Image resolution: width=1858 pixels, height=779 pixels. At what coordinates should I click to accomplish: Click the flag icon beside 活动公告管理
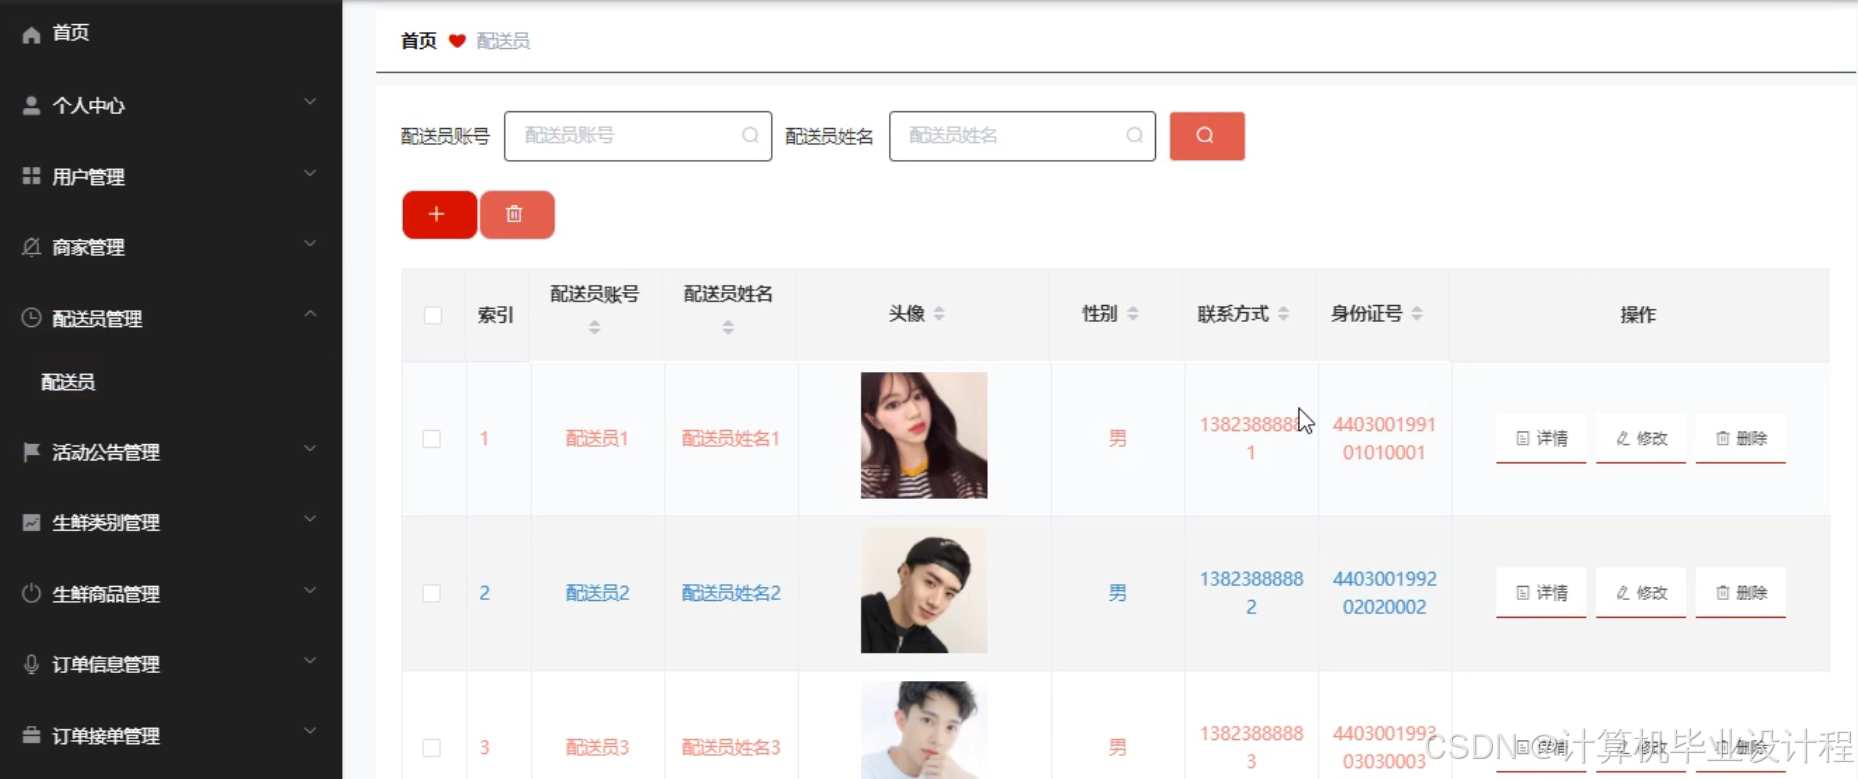pos(32,452)
